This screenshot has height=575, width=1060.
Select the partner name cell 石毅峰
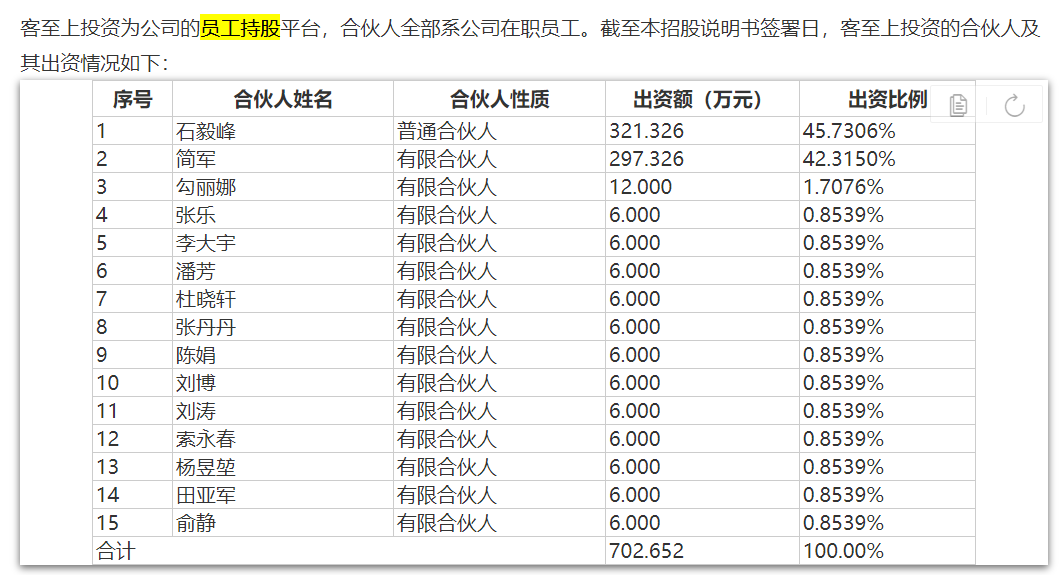pos(206,131)
